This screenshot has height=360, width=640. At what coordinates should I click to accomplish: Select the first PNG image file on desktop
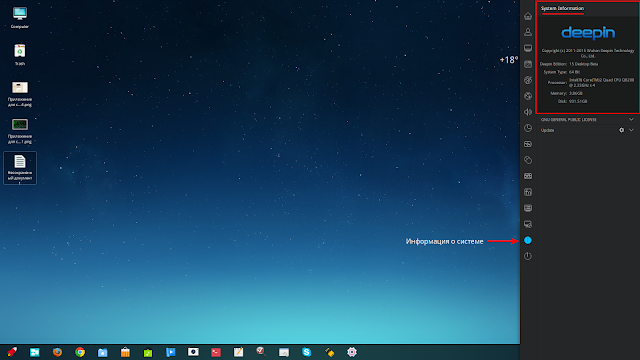[20, 94]
